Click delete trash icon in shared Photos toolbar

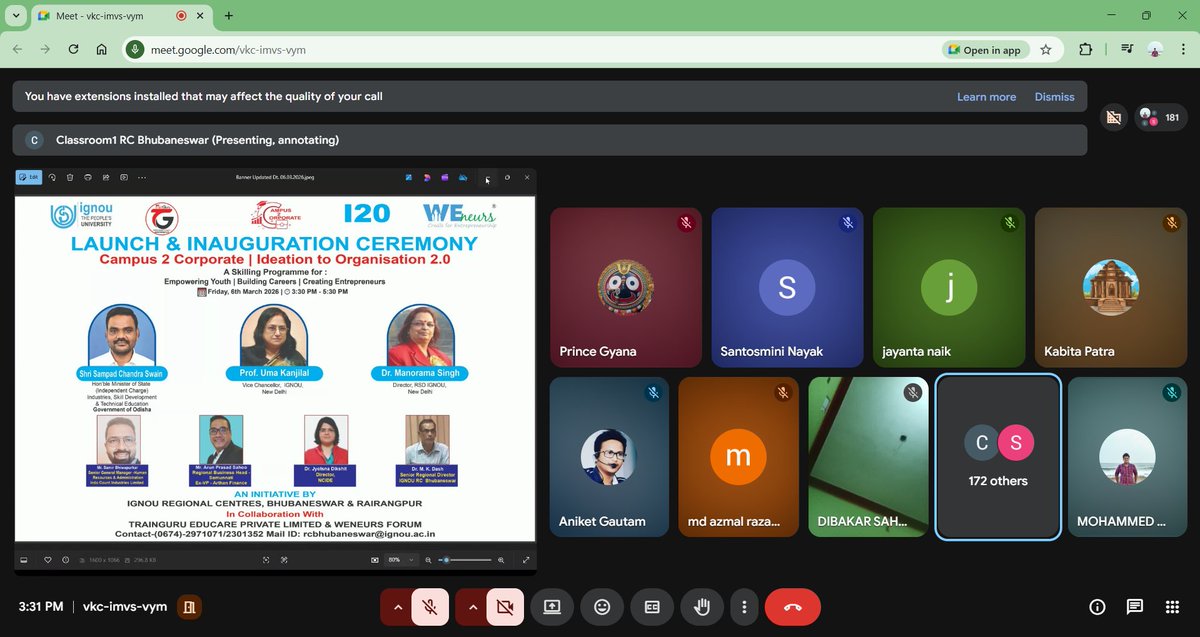[x=70, y=177]
